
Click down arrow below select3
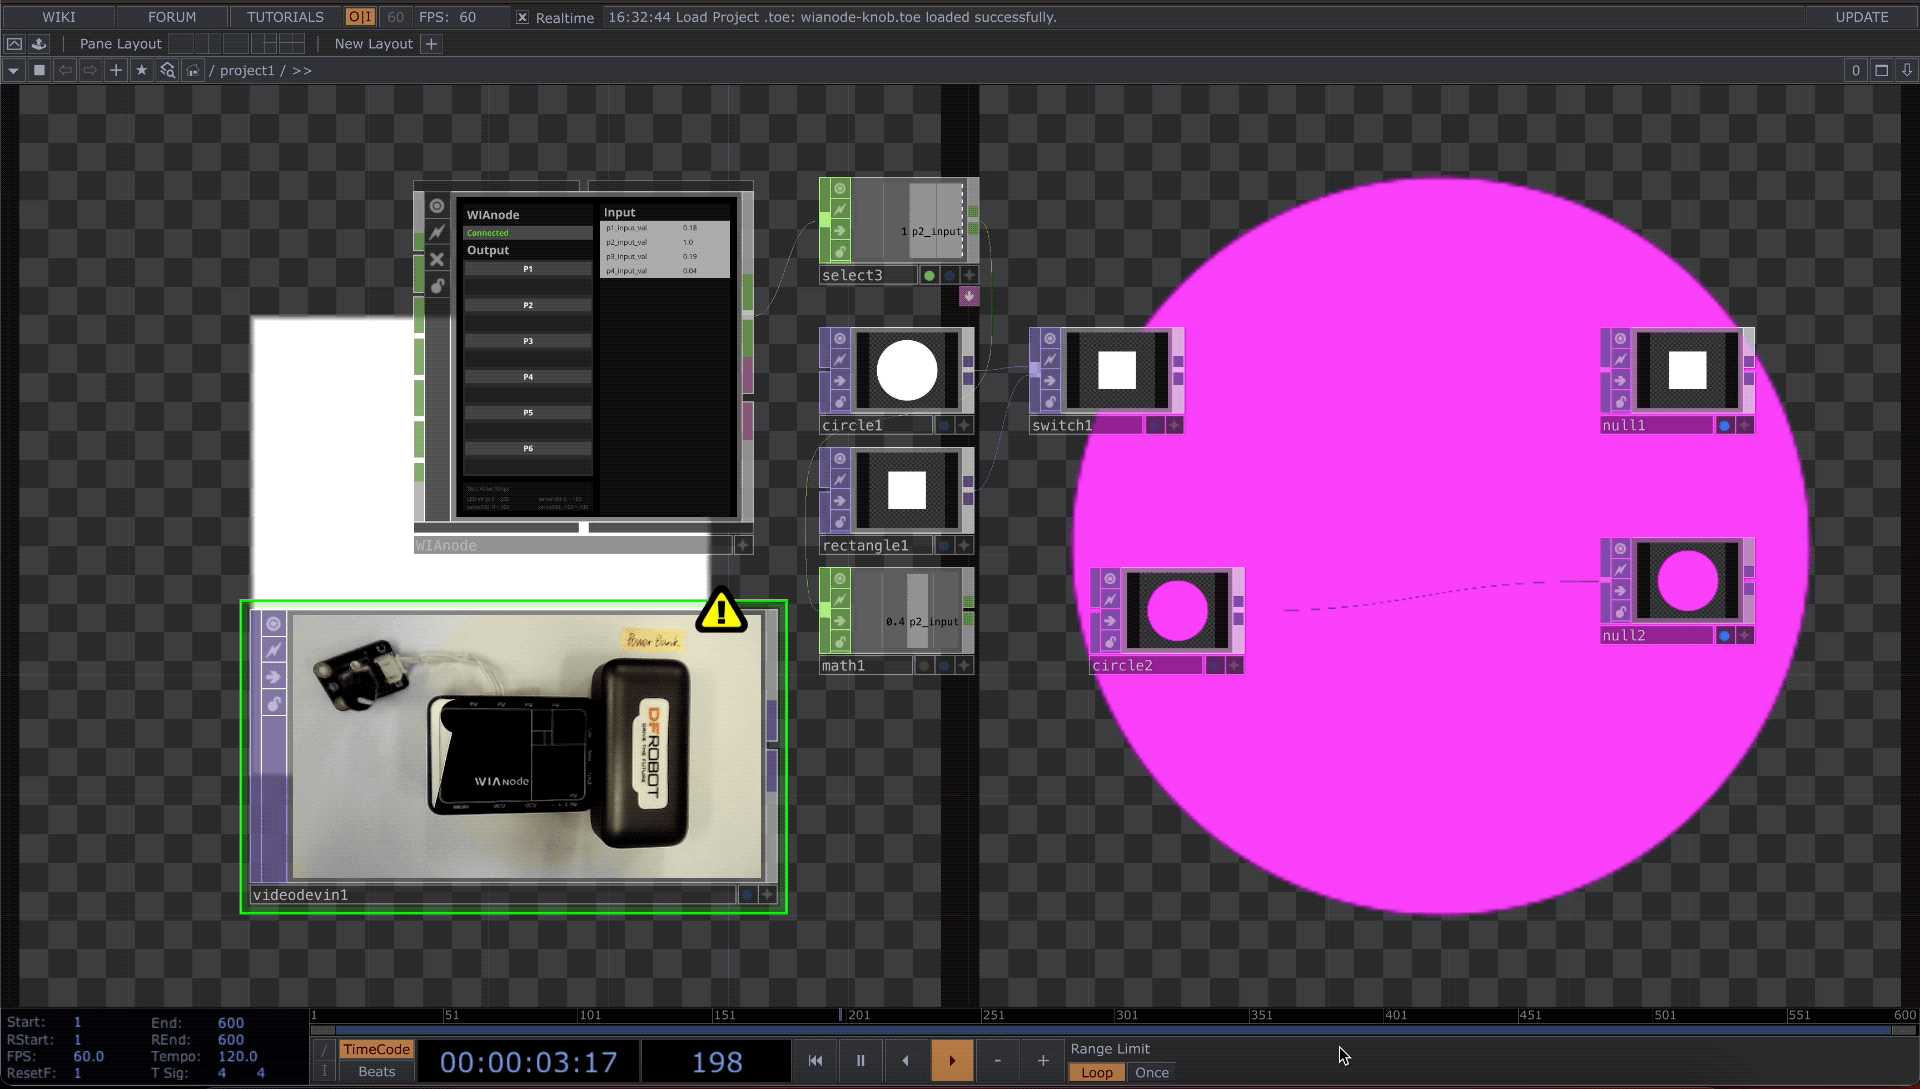point(968,296)
